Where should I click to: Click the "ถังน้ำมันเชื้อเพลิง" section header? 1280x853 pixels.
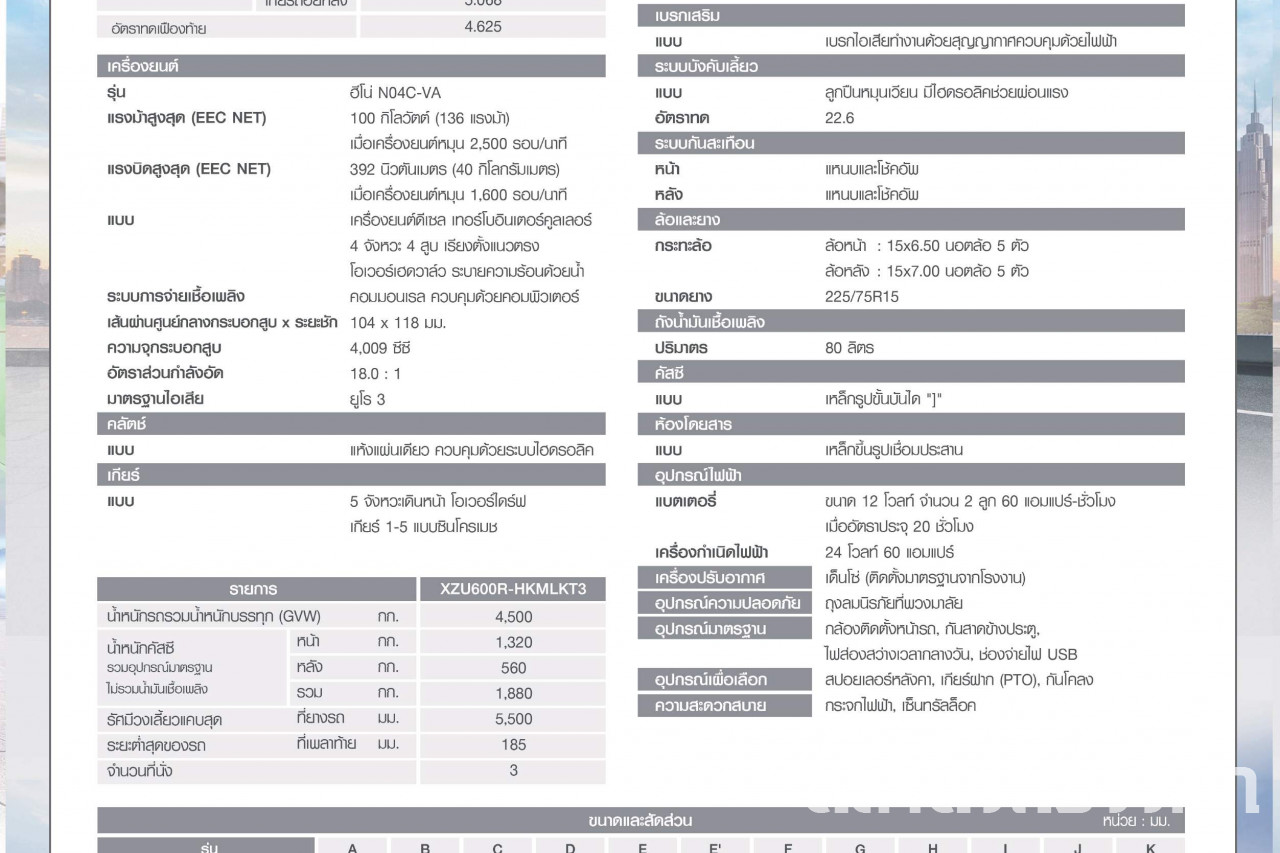911,322
